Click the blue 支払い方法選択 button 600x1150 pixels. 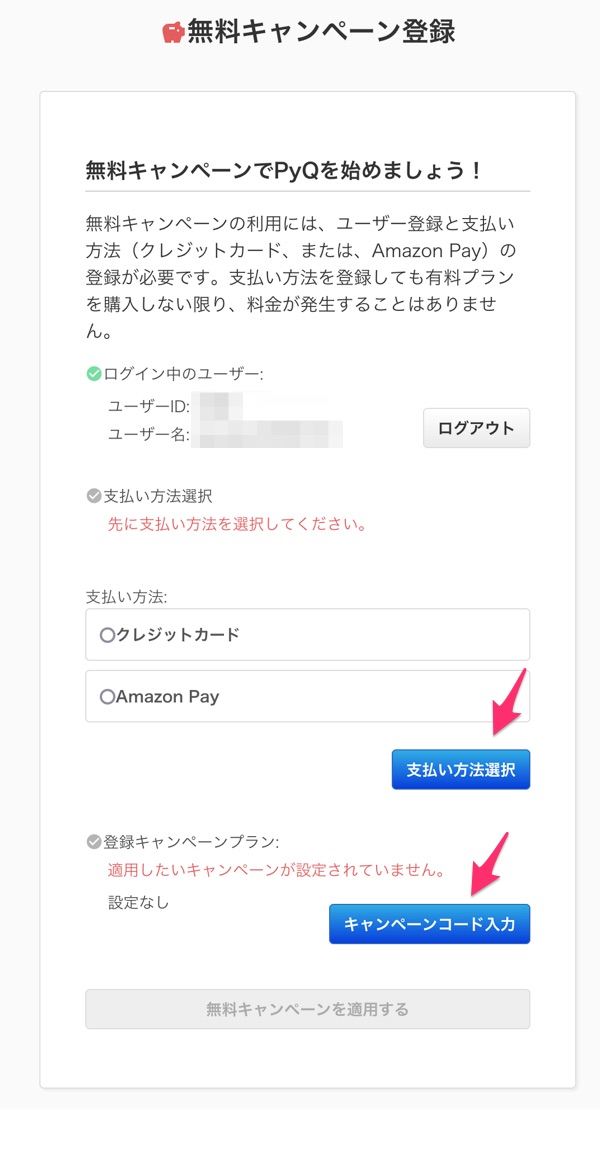[x=460, y=770]
